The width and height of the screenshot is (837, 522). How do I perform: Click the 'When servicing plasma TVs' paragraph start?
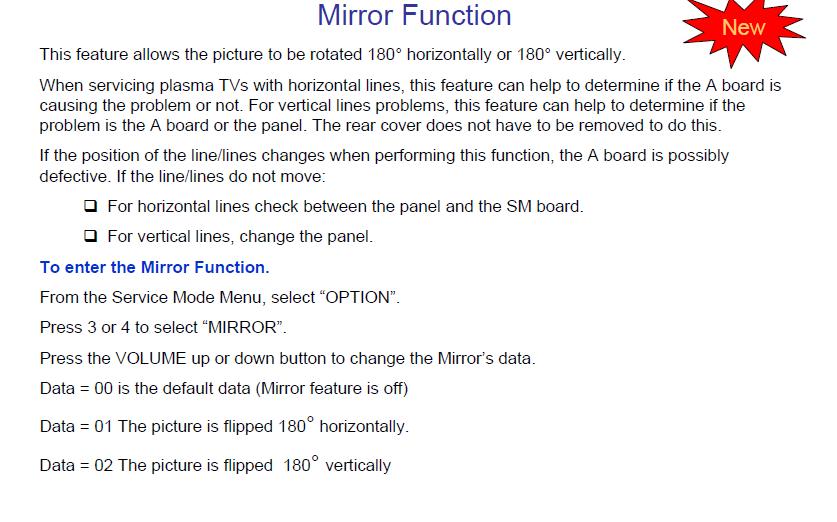(140, 86)
